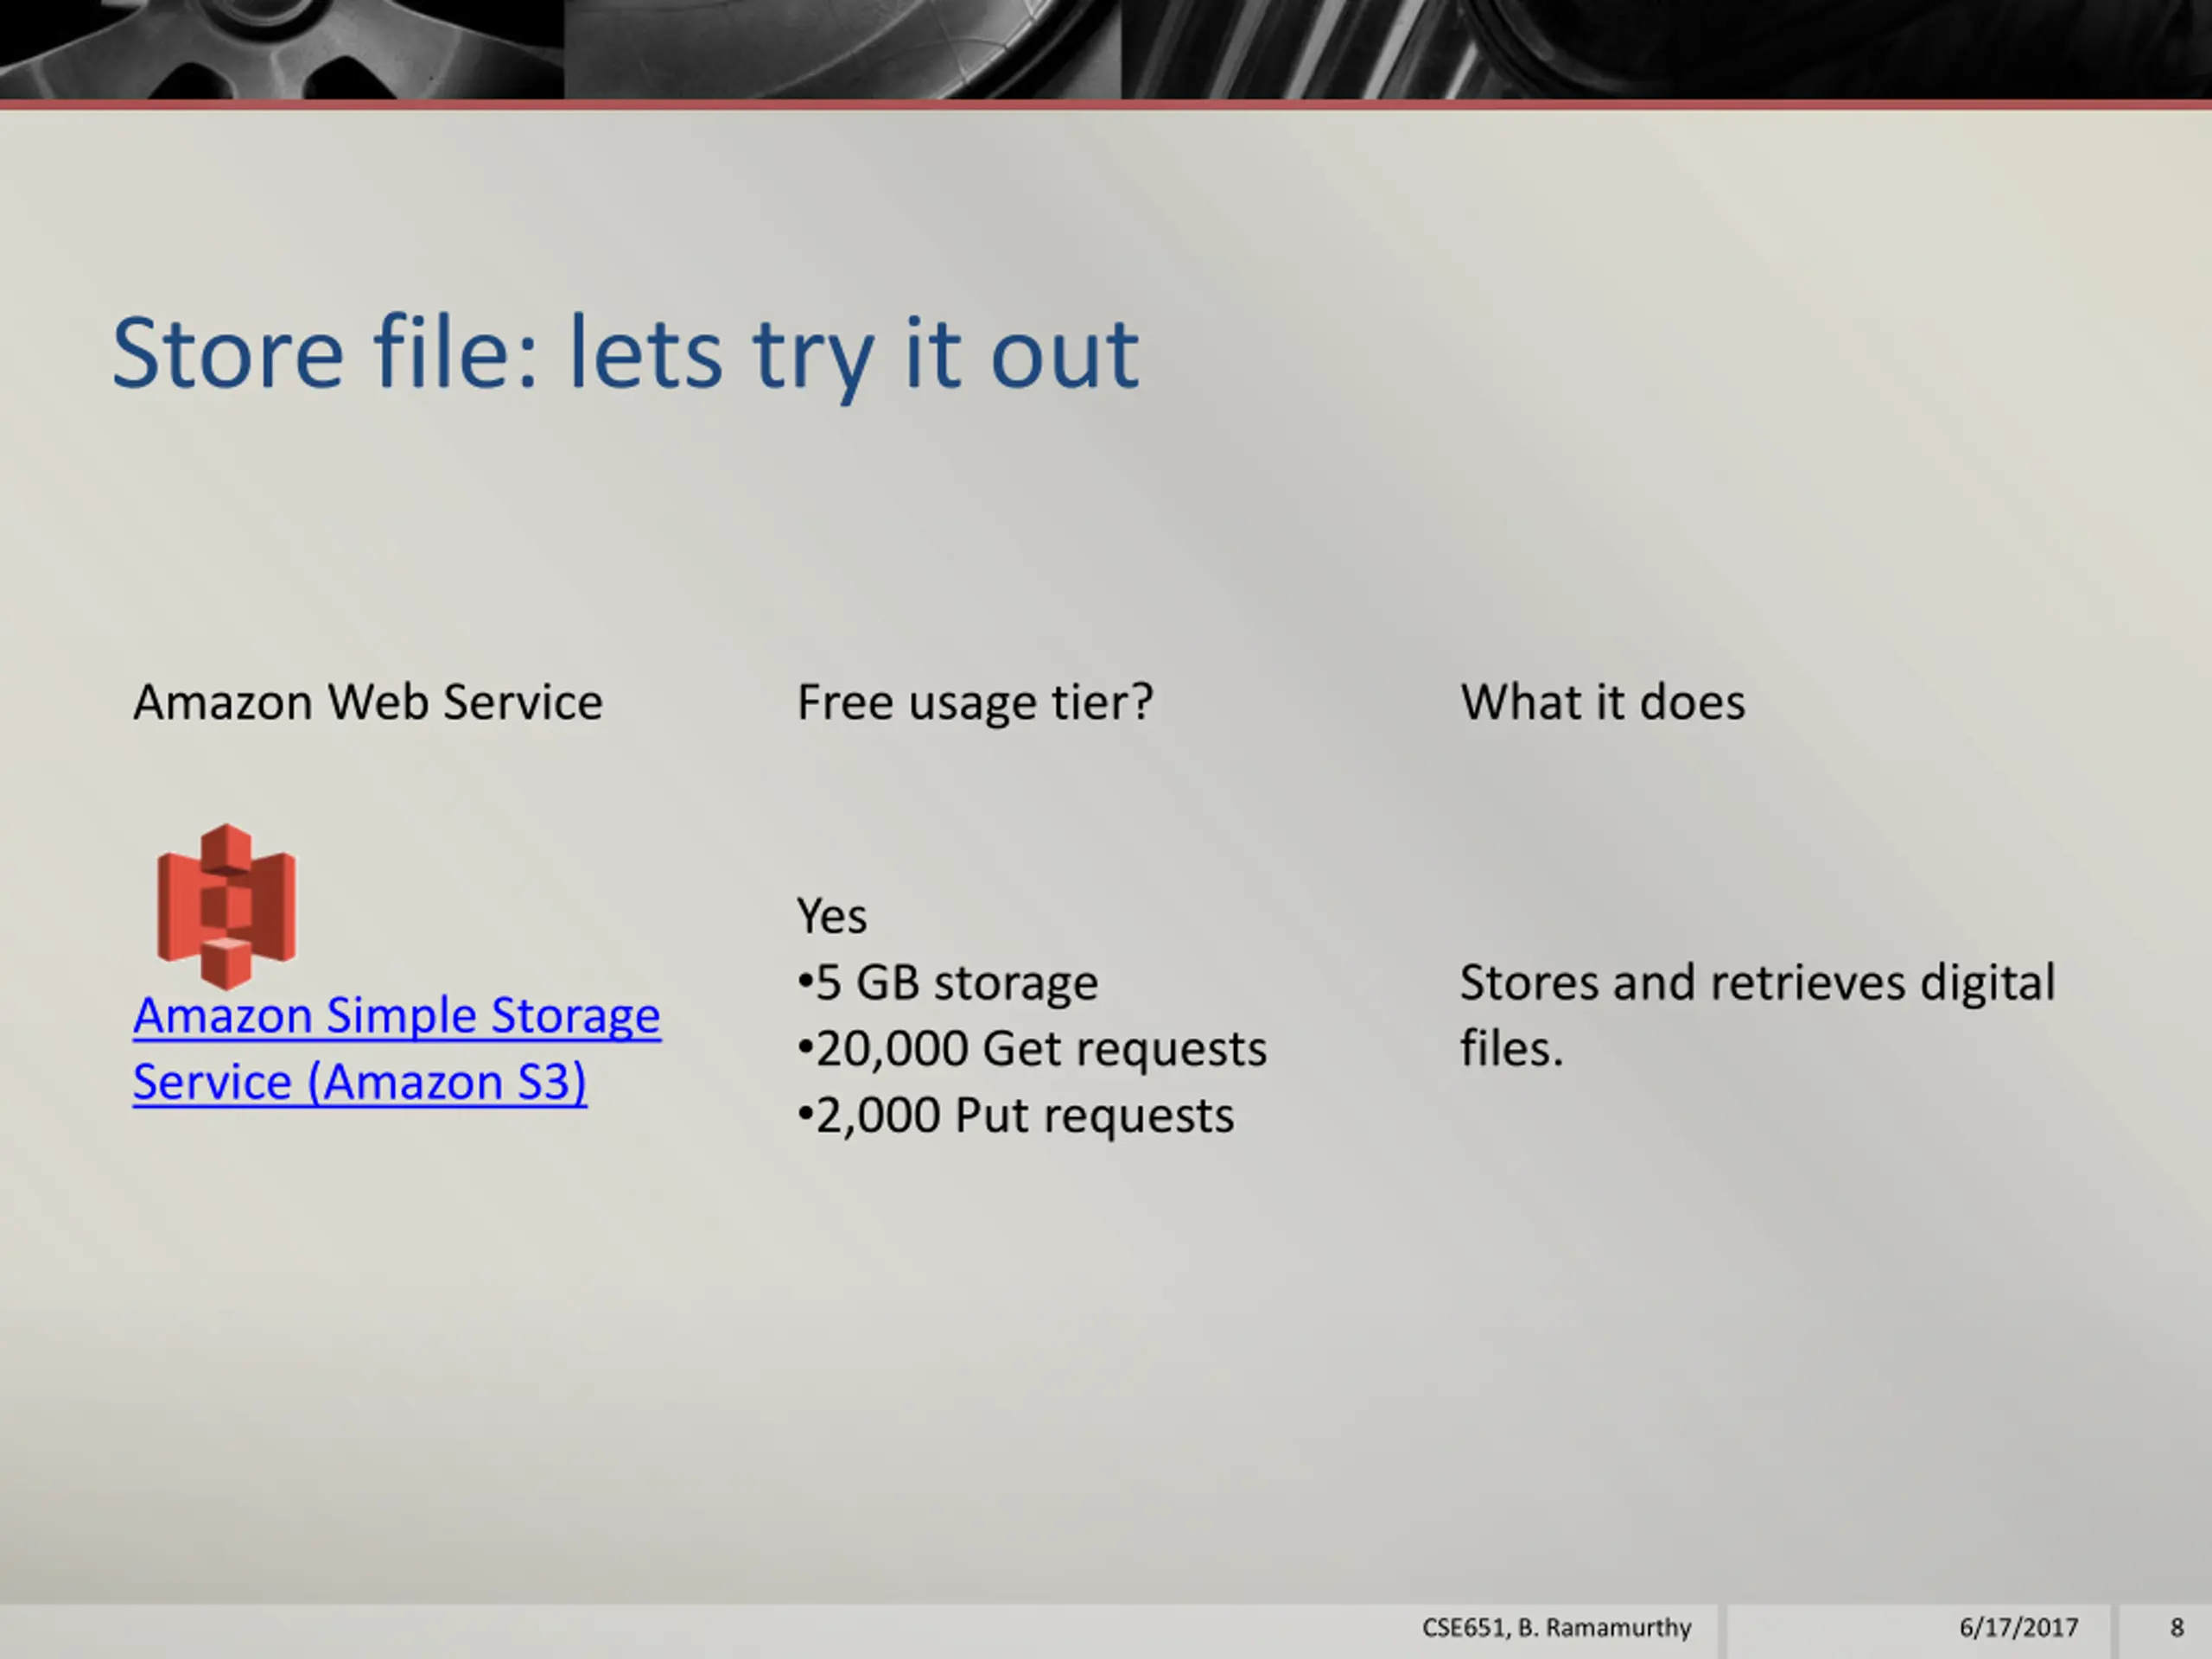
Task: Click the '2,000 Put requests' bullet
Action: point(1016,1116)
